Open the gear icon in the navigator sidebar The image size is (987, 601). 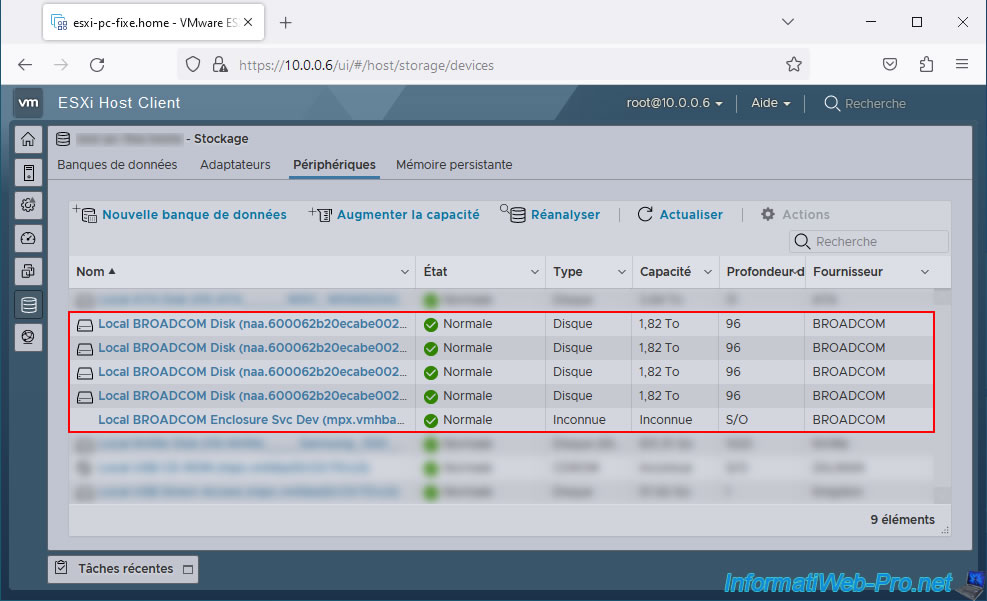pos(28,205)
